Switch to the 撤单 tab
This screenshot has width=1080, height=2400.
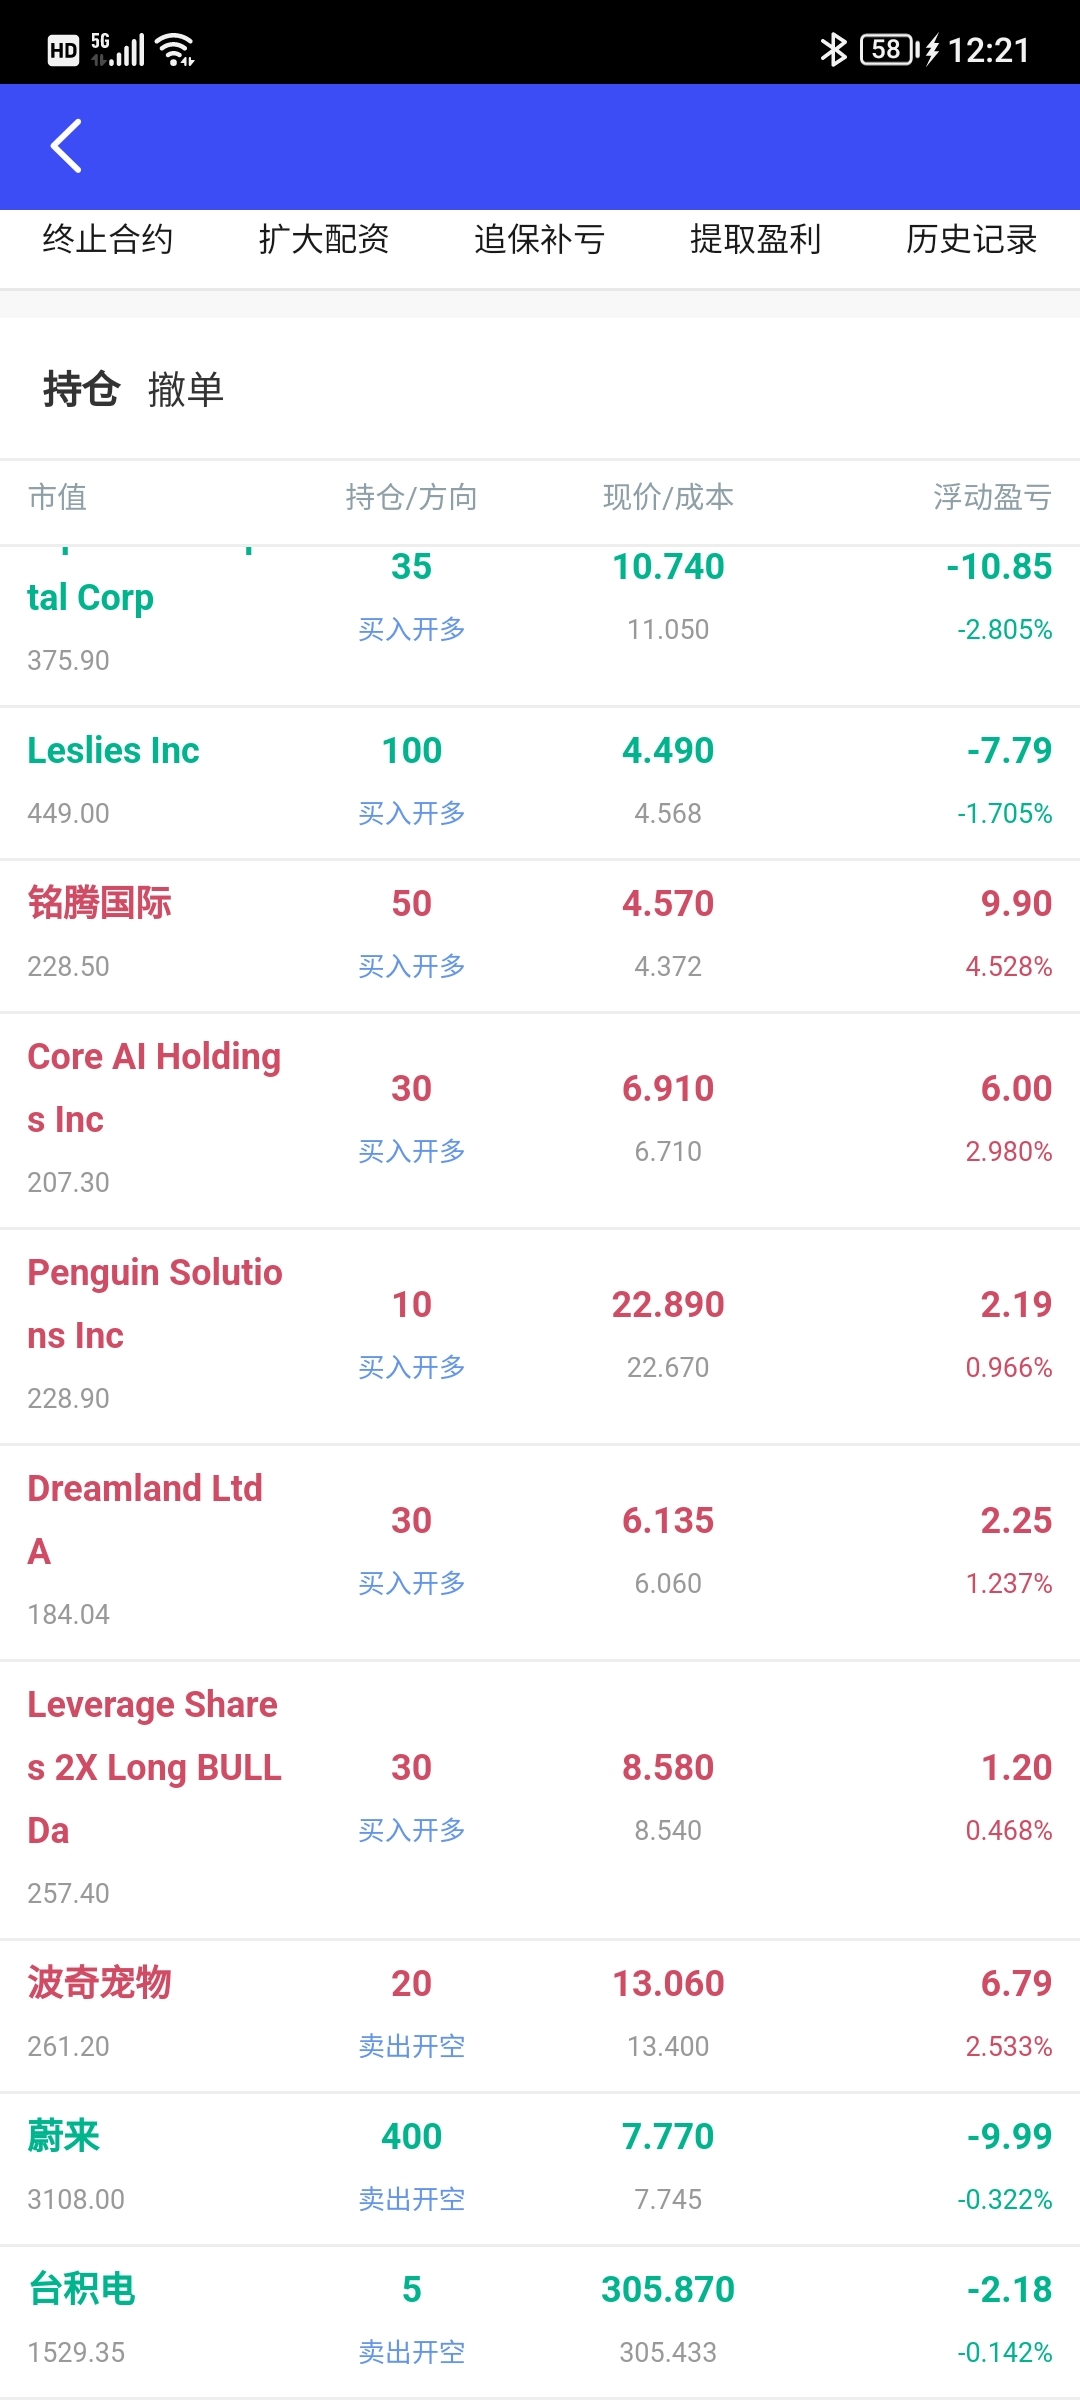click(x=186, y=389)
